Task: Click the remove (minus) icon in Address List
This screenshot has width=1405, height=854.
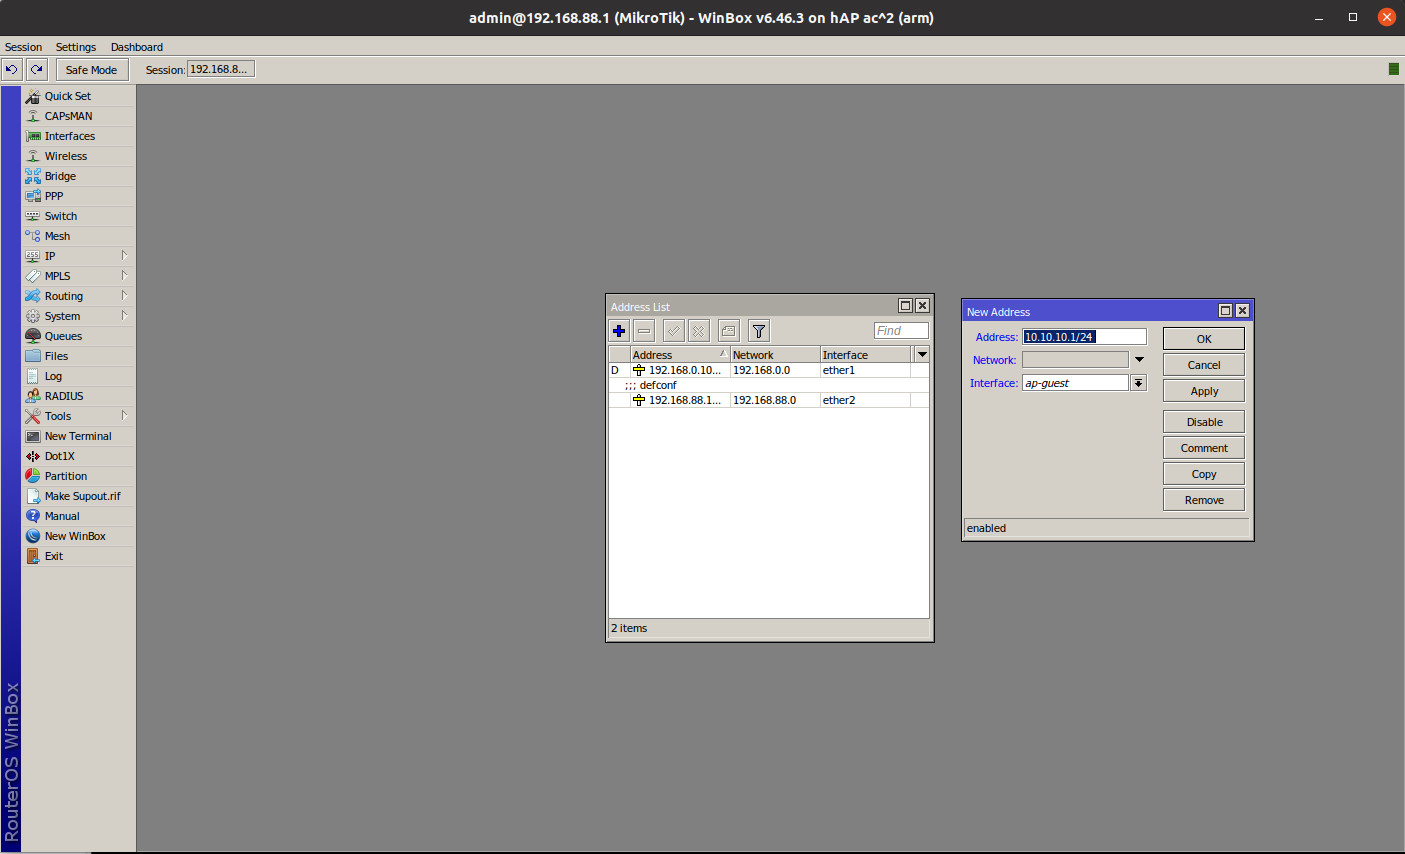Action: coord(644,331)
